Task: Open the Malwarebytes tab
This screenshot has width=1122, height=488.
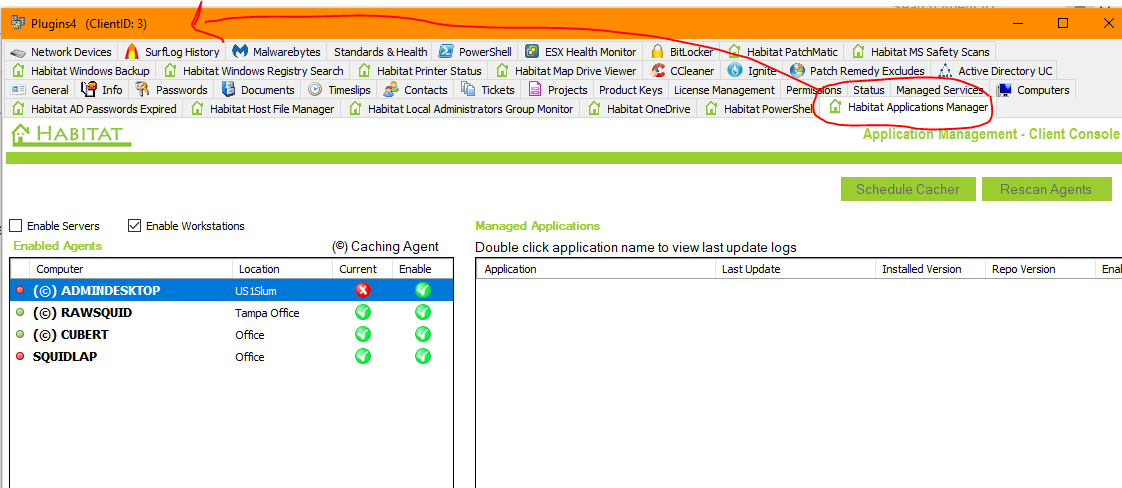Action: [x=277, y=52]
